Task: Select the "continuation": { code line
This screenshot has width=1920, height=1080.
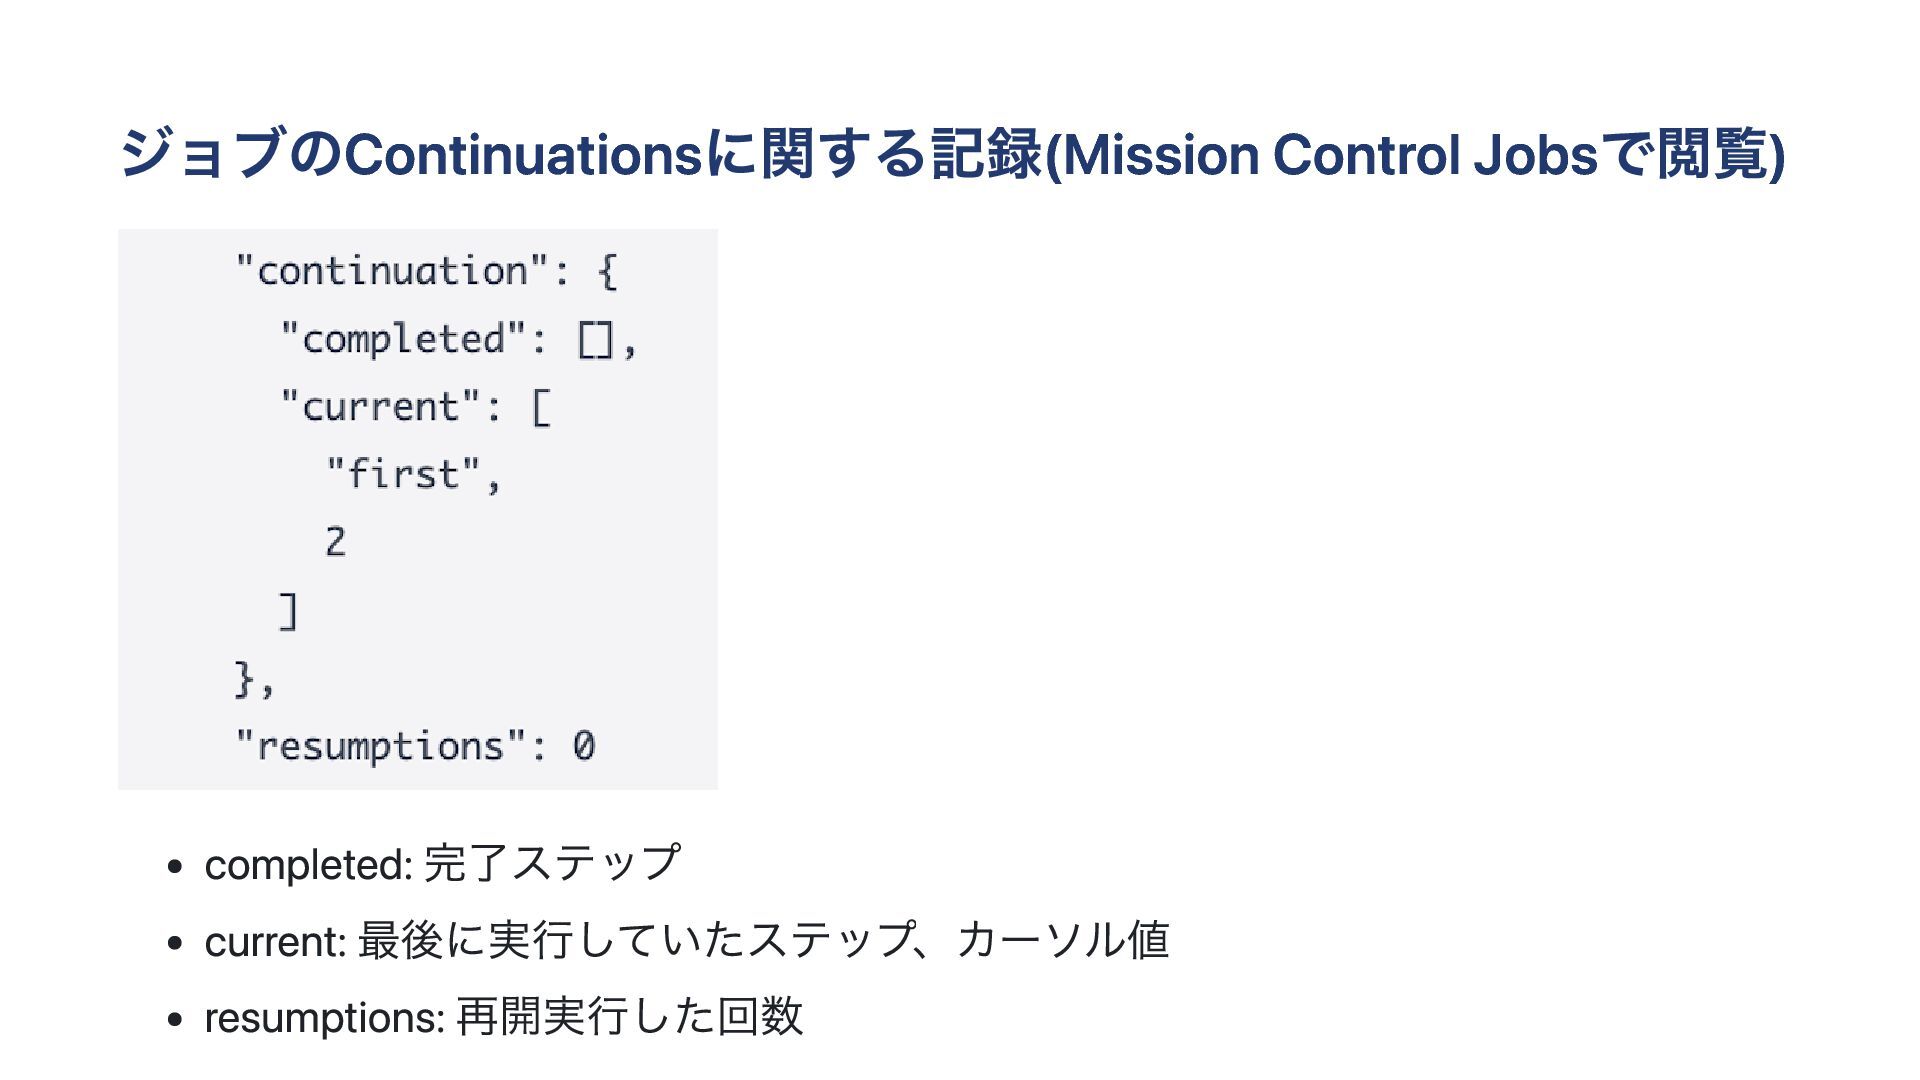Action: 427,271
